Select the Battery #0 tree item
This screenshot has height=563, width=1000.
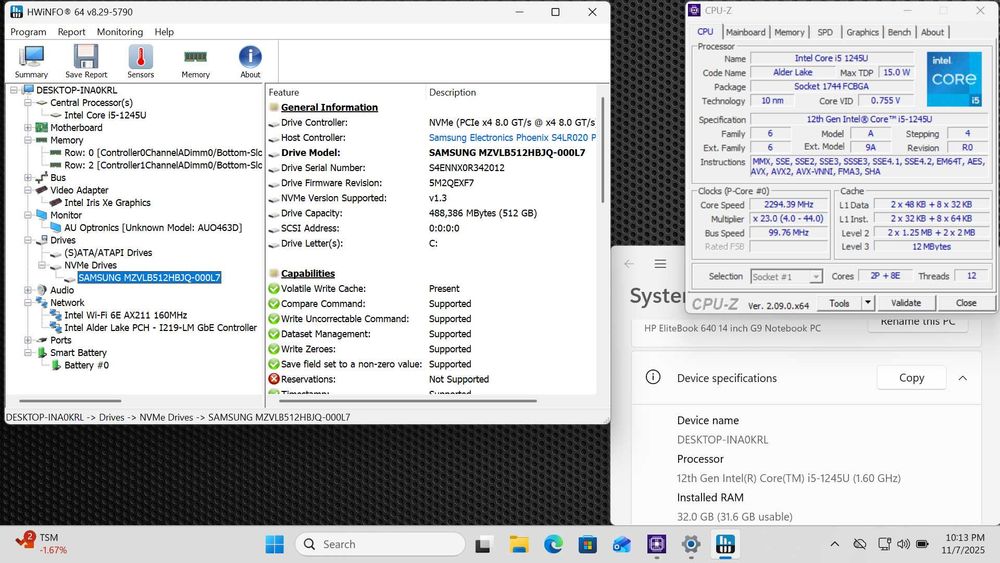(86, 365)
